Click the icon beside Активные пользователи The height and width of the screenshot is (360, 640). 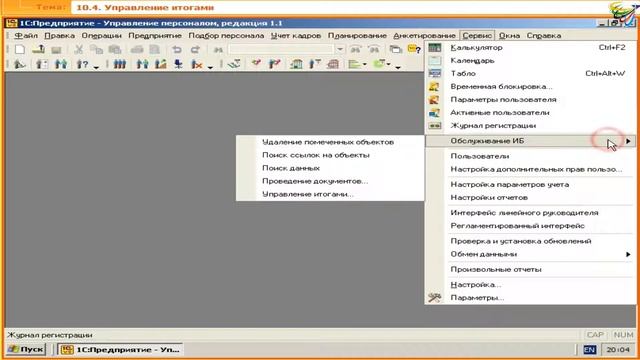click(434, 113)
